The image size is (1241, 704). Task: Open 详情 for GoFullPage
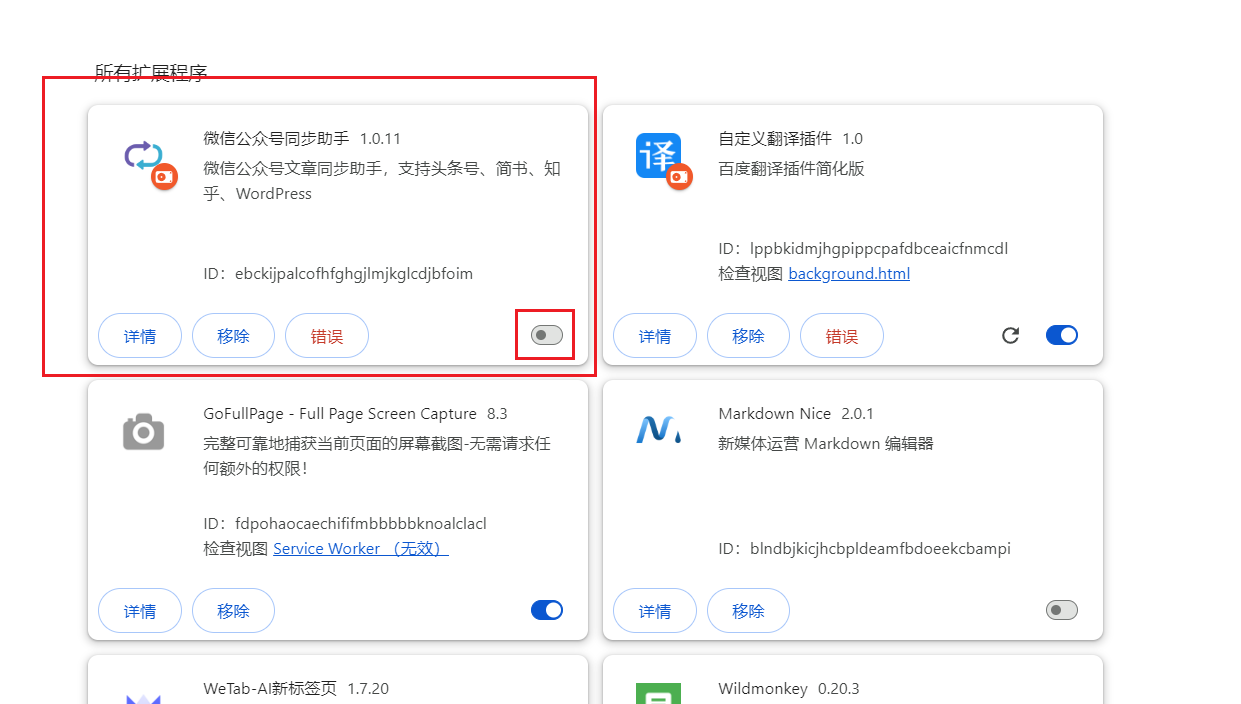click(x=140, y=611)
